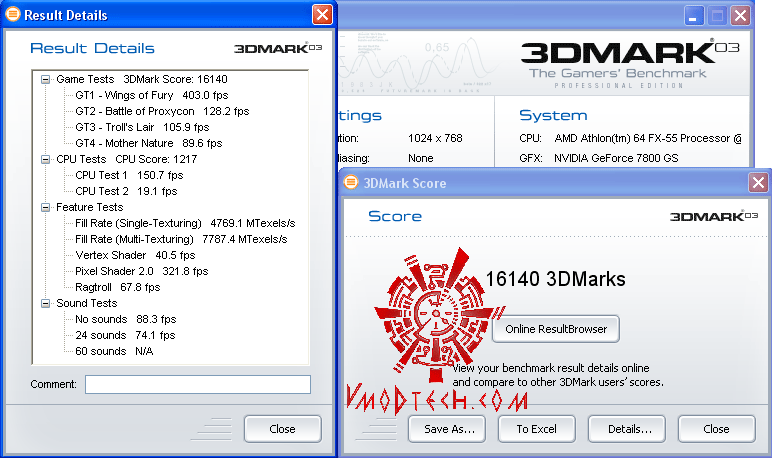Collapse the Game Tests tree node

point(45,79)
